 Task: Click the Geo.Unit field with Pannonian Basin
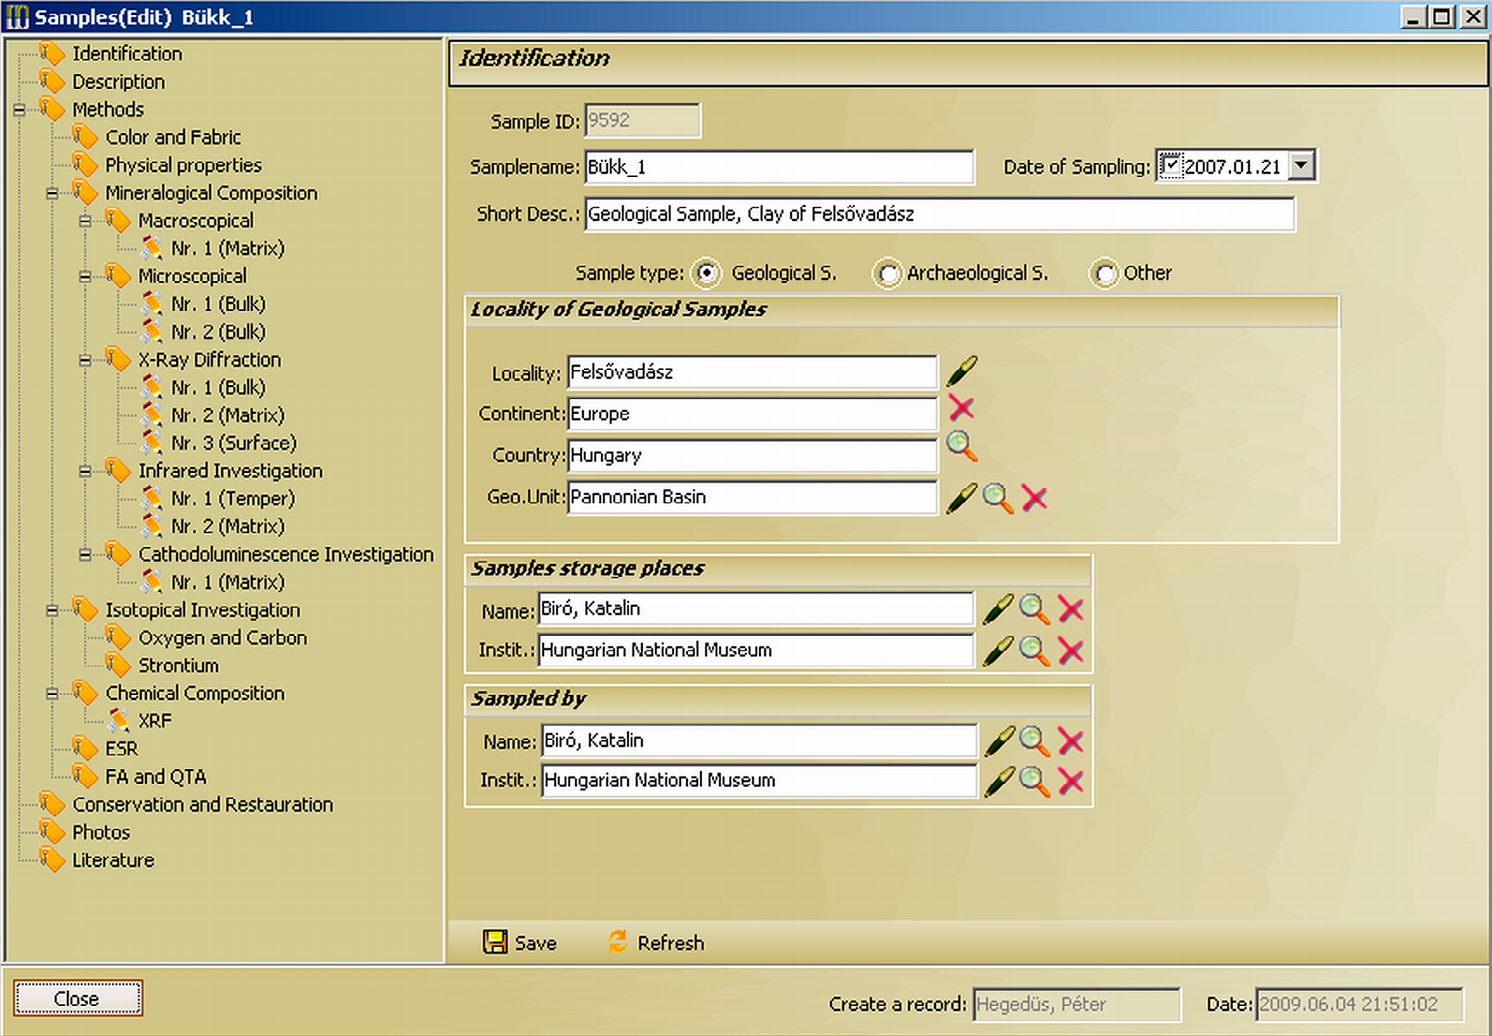[752, 497]
